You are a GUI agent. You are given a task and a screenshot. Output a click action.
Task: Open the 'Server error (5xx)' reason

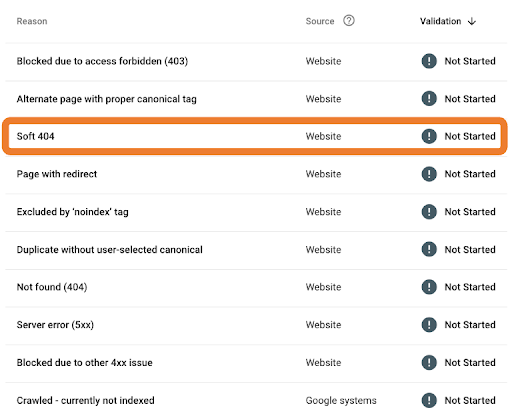[55, 325]
